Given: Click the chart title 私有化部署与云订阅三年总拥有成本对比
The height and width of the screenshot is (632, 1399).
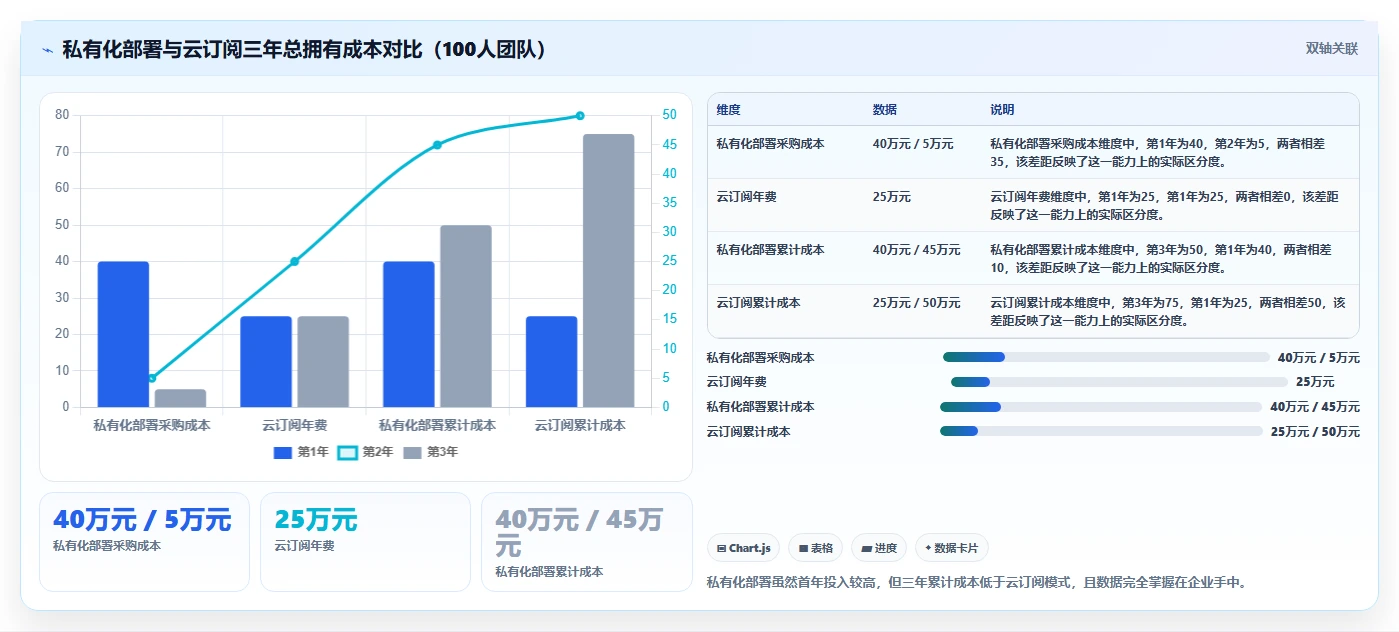Looking at the screenshot, I should 306,49.
